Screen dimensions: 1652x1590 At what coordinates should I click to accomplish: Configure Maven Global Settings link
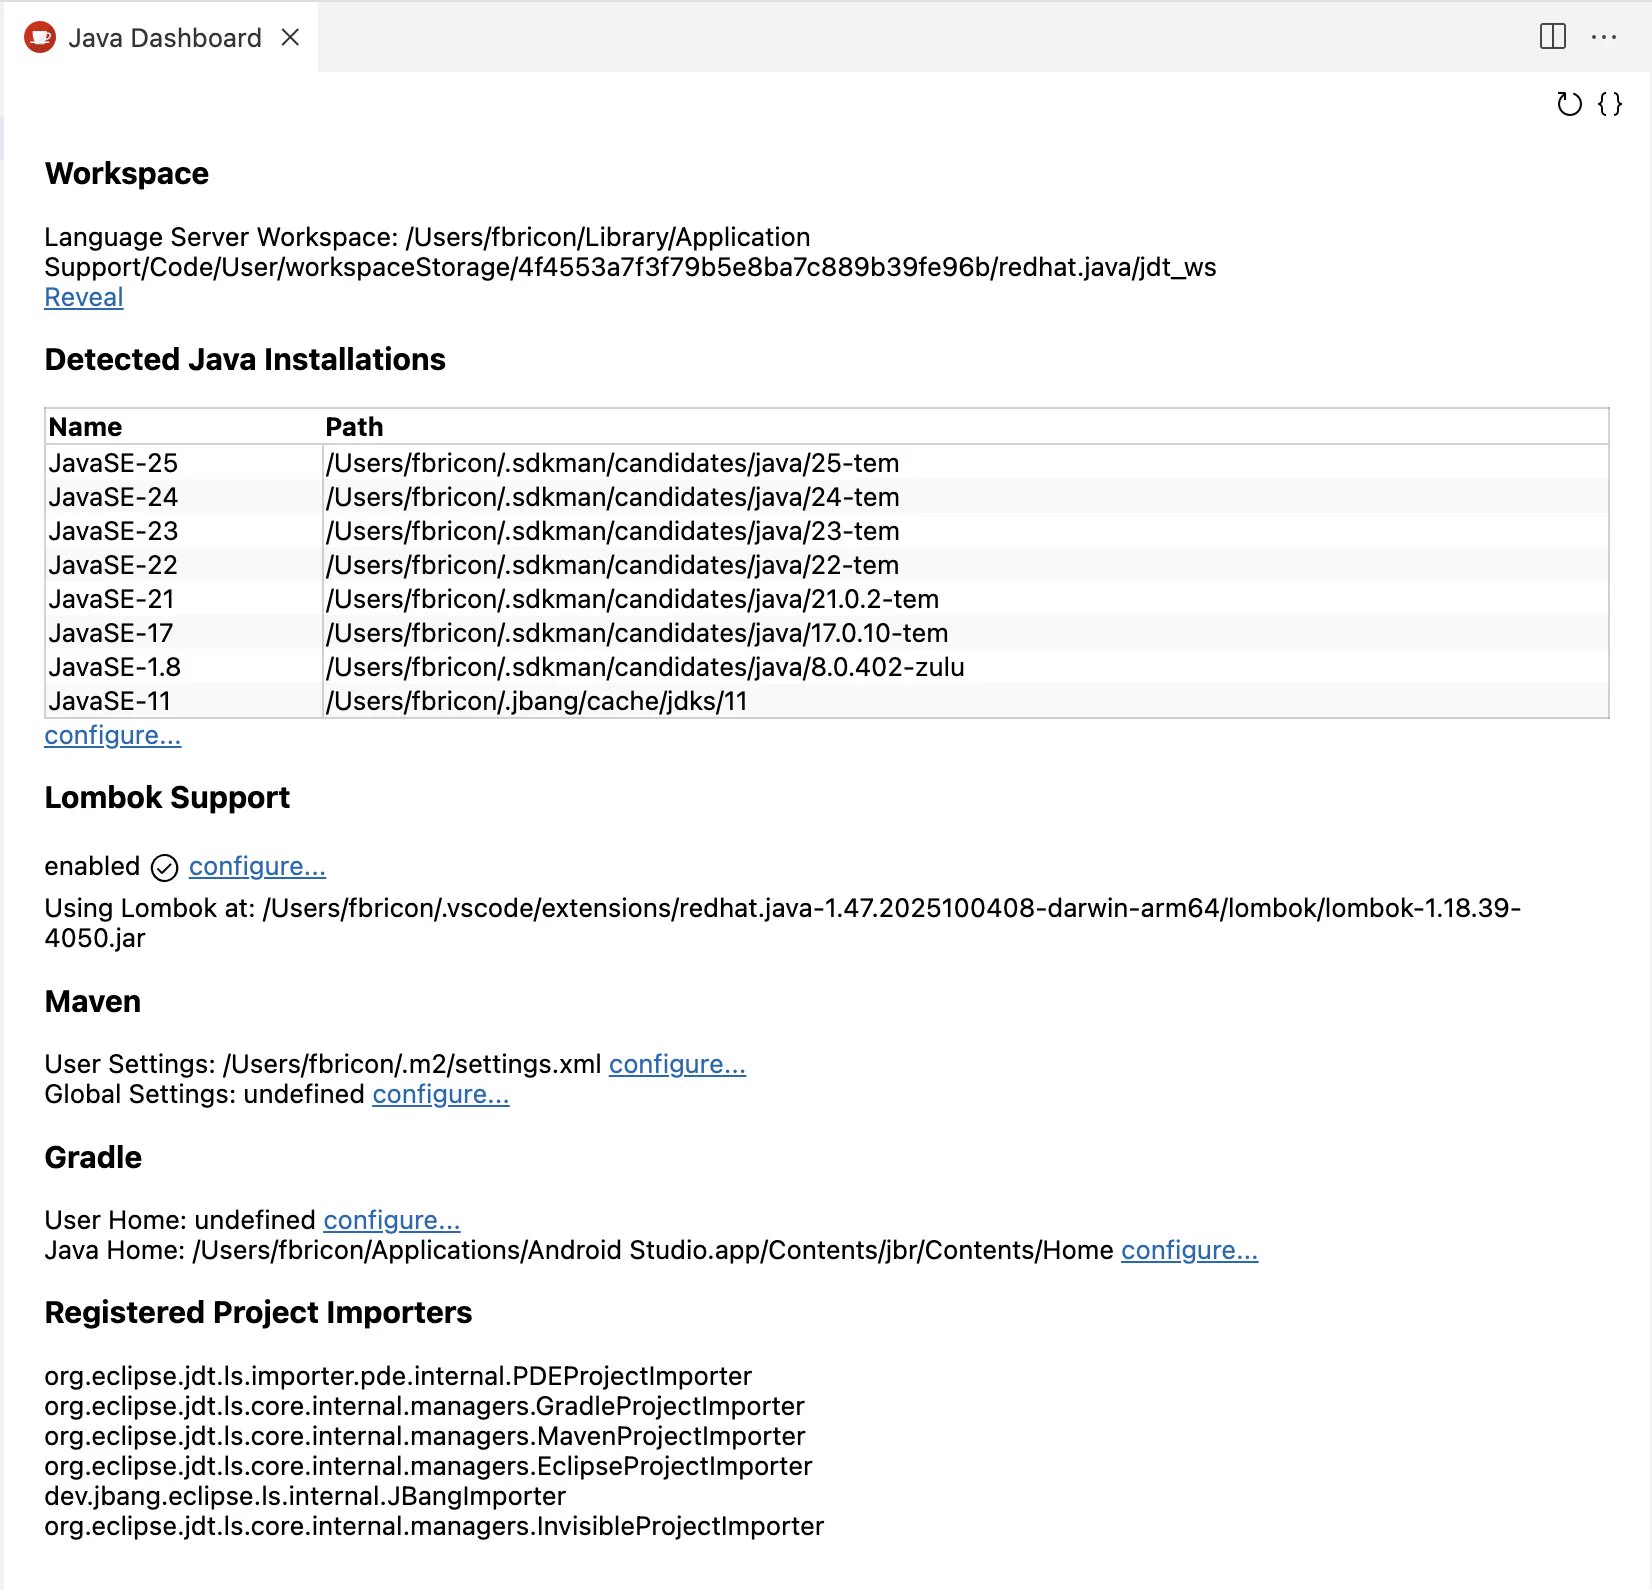coord(441,1094)
